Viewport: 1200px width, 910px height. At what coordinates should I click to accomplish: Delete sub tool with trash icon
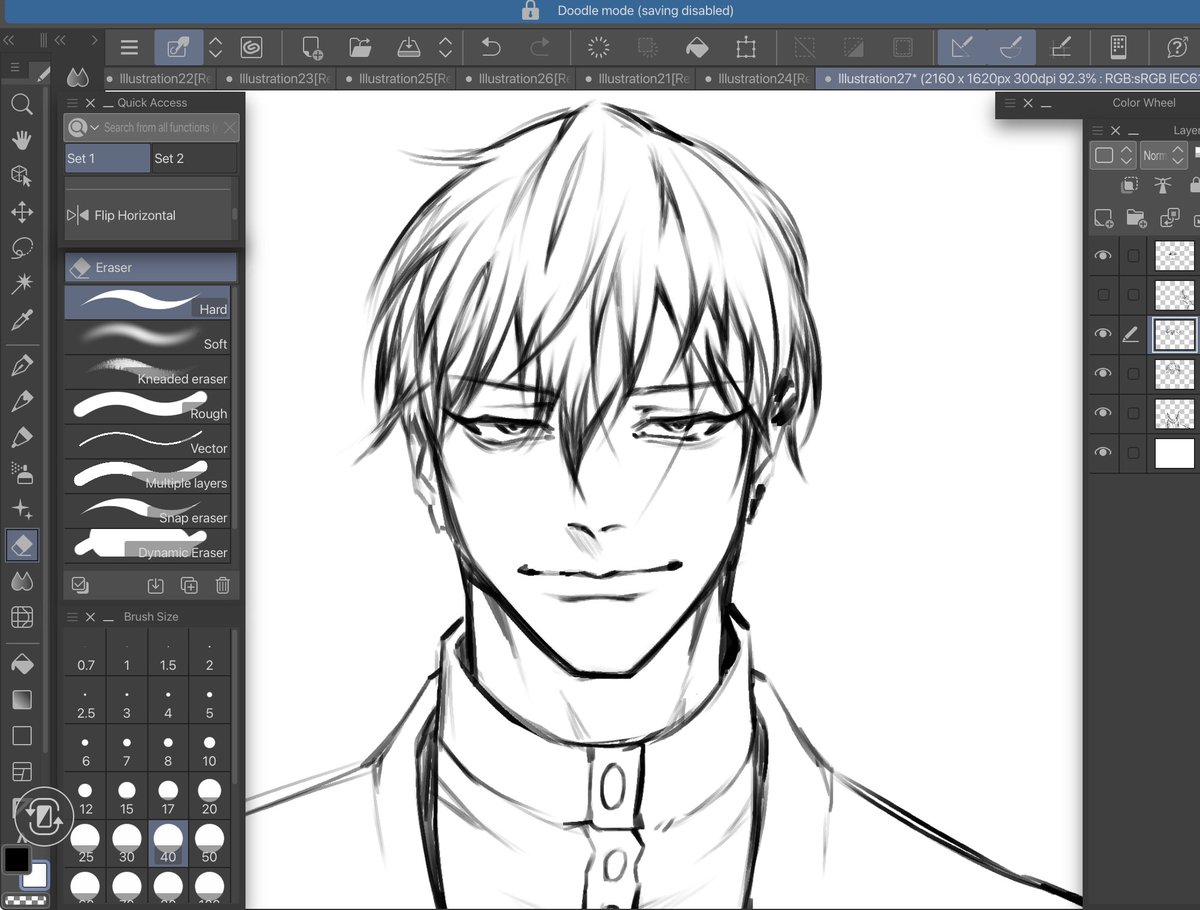[223, 586]
